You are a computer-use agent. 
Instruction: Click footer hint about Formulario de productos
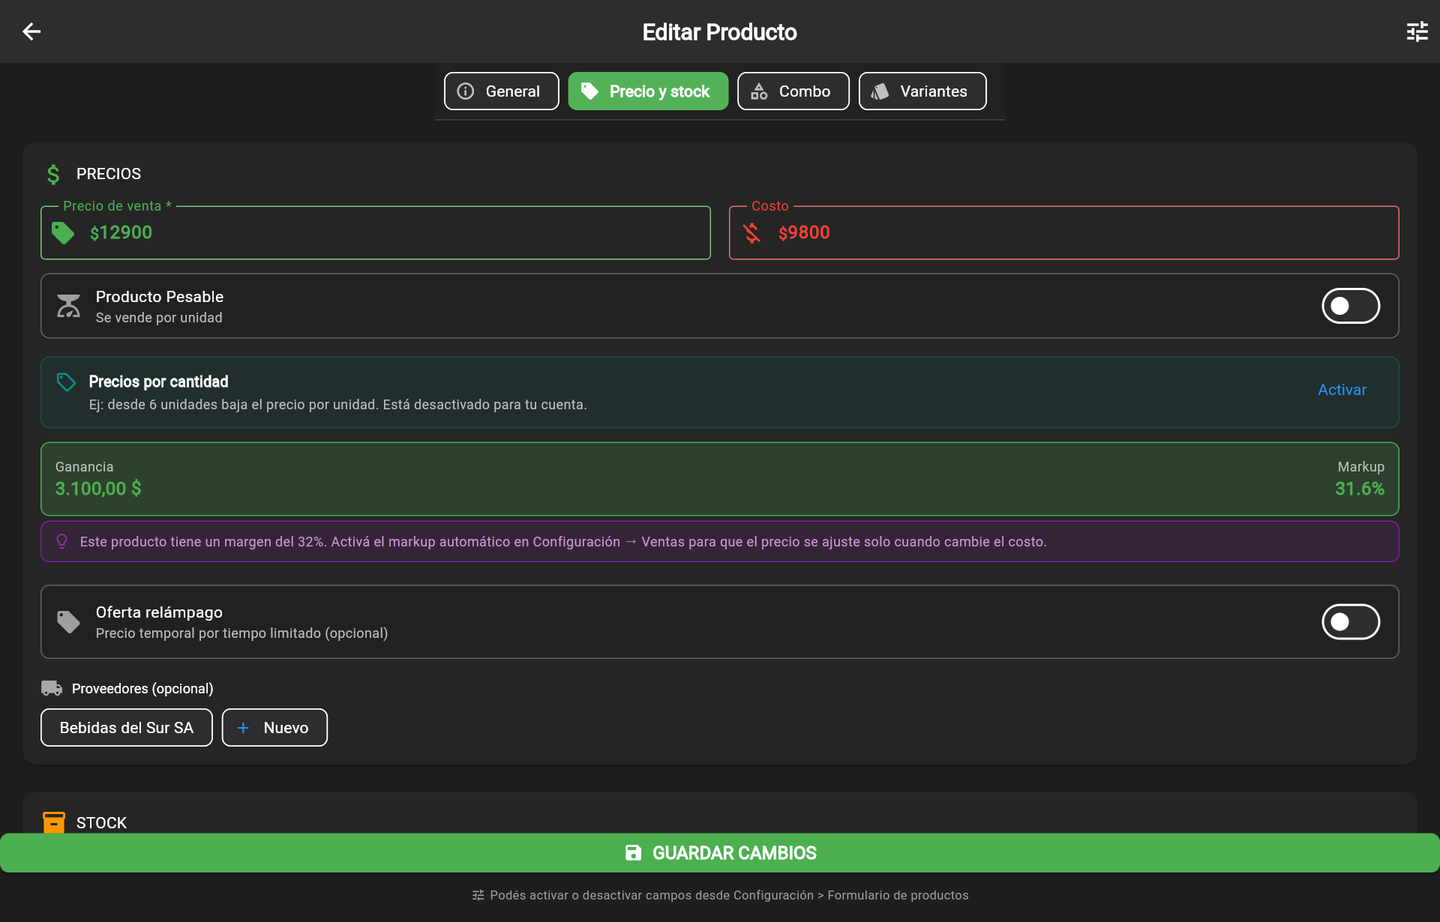point(729,895)
